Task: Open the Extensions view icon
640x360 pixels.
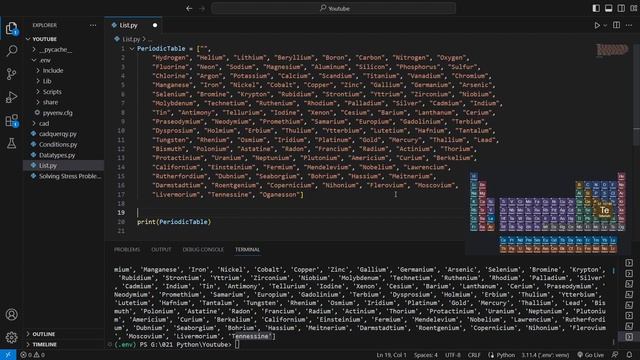Action: (x=11, y=120)
